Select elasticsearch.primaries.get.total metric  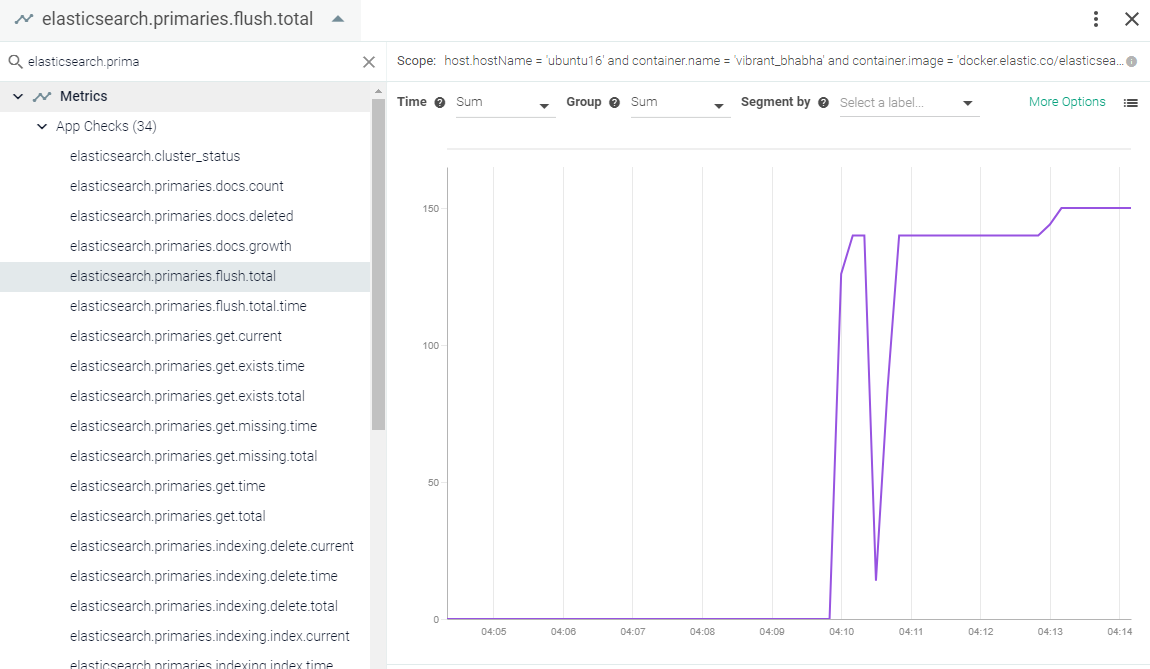point(167,517)
